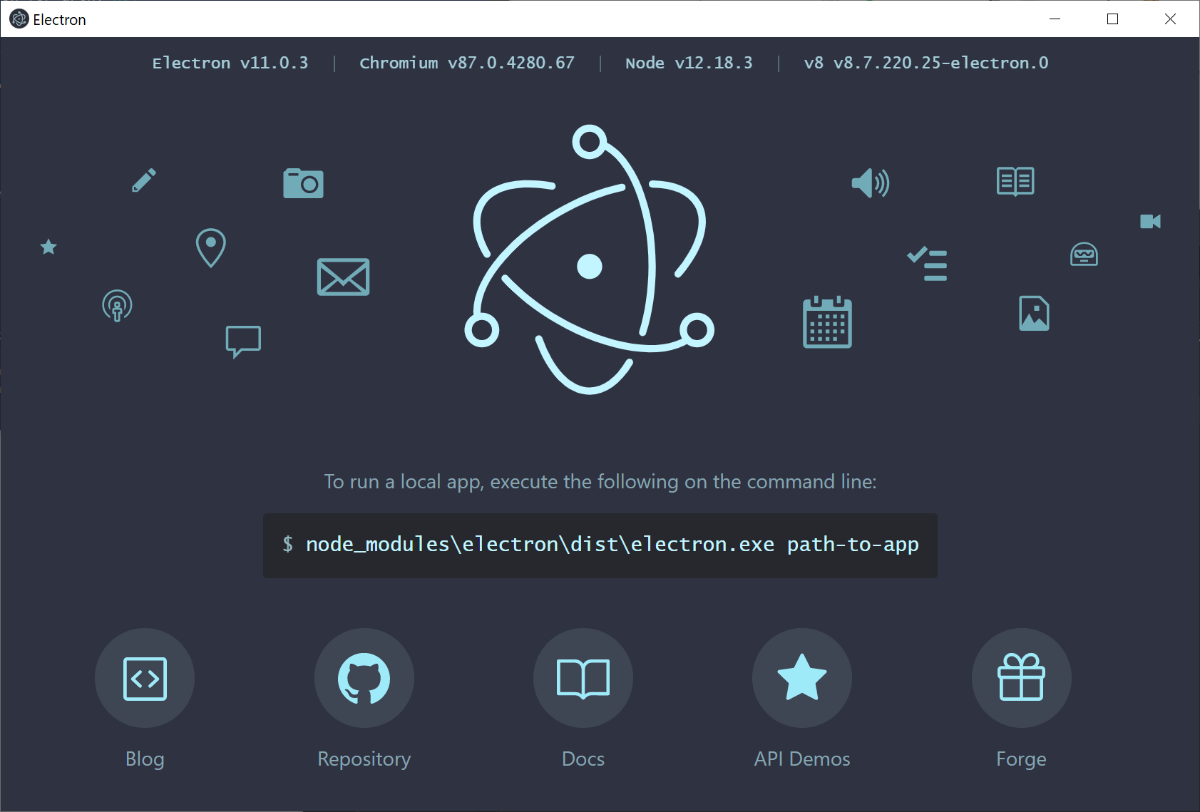Open the GitHub Repository icon
The height and width of the screenshot is (812, 1200).
(364, 678)
